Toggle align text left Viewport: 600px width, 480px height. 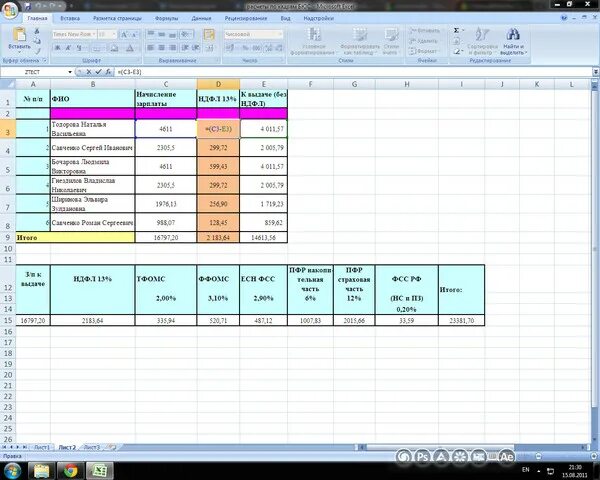[151, 47]
